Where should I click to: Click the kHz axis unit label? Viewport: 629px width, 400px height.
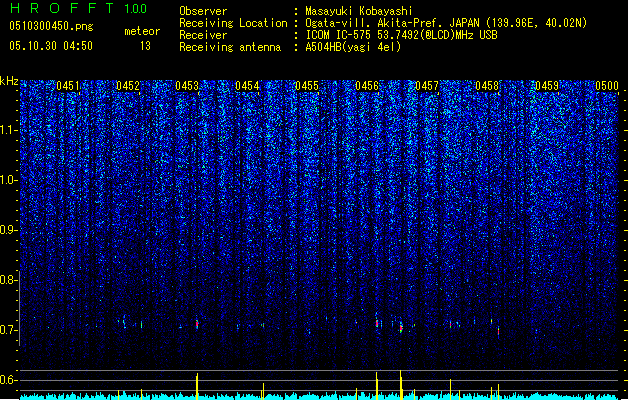[9, 81]
